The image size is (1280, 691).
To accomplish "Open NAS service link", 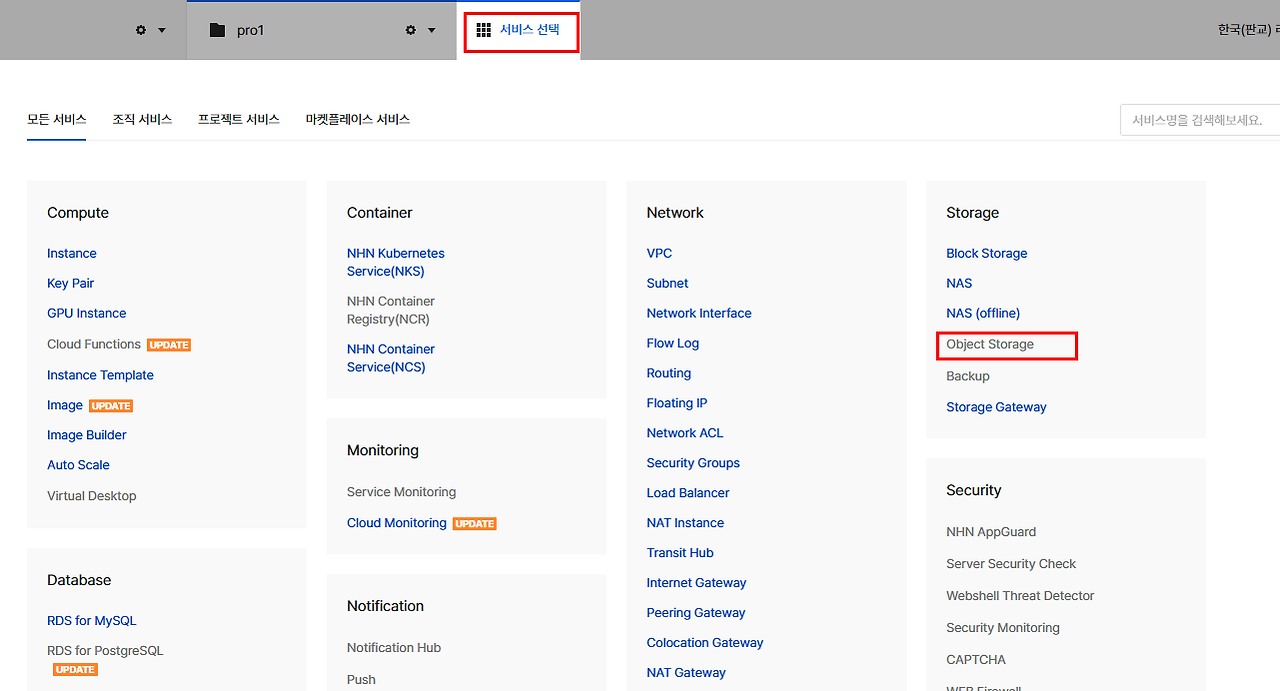I will [x=959, y=283].
